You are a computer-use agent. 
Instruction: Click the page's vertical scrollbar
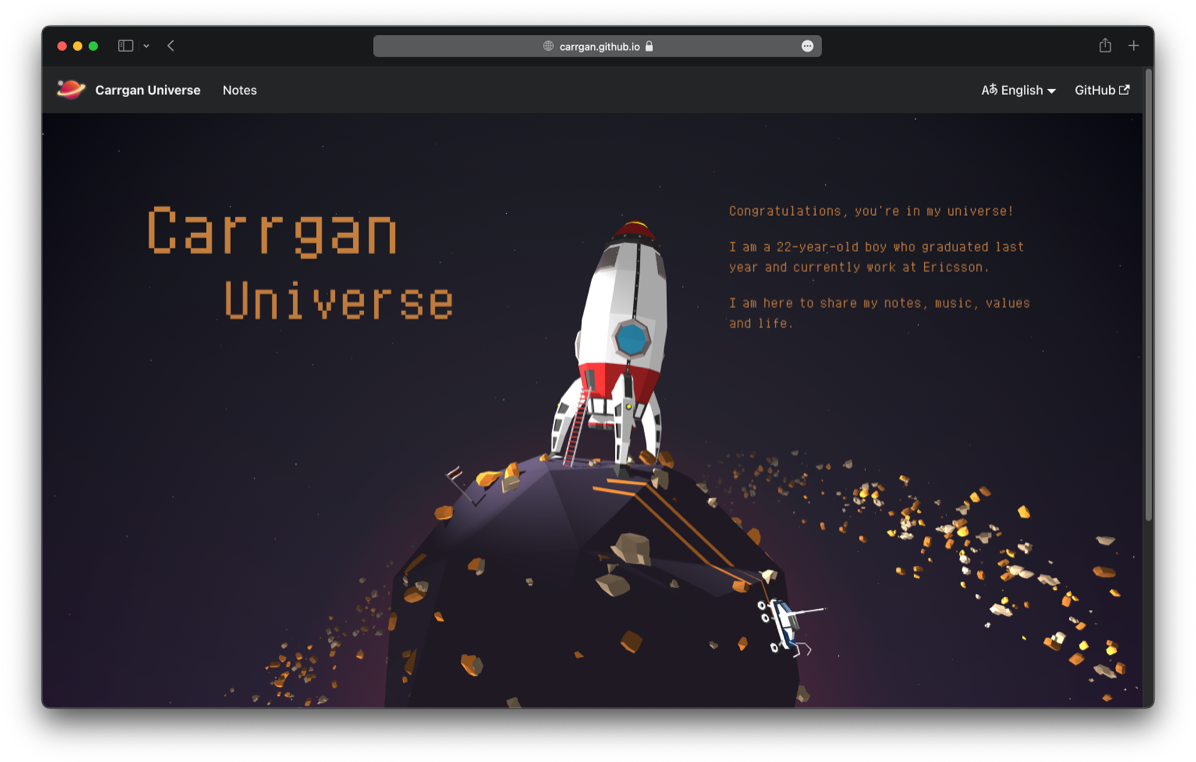1148,300
